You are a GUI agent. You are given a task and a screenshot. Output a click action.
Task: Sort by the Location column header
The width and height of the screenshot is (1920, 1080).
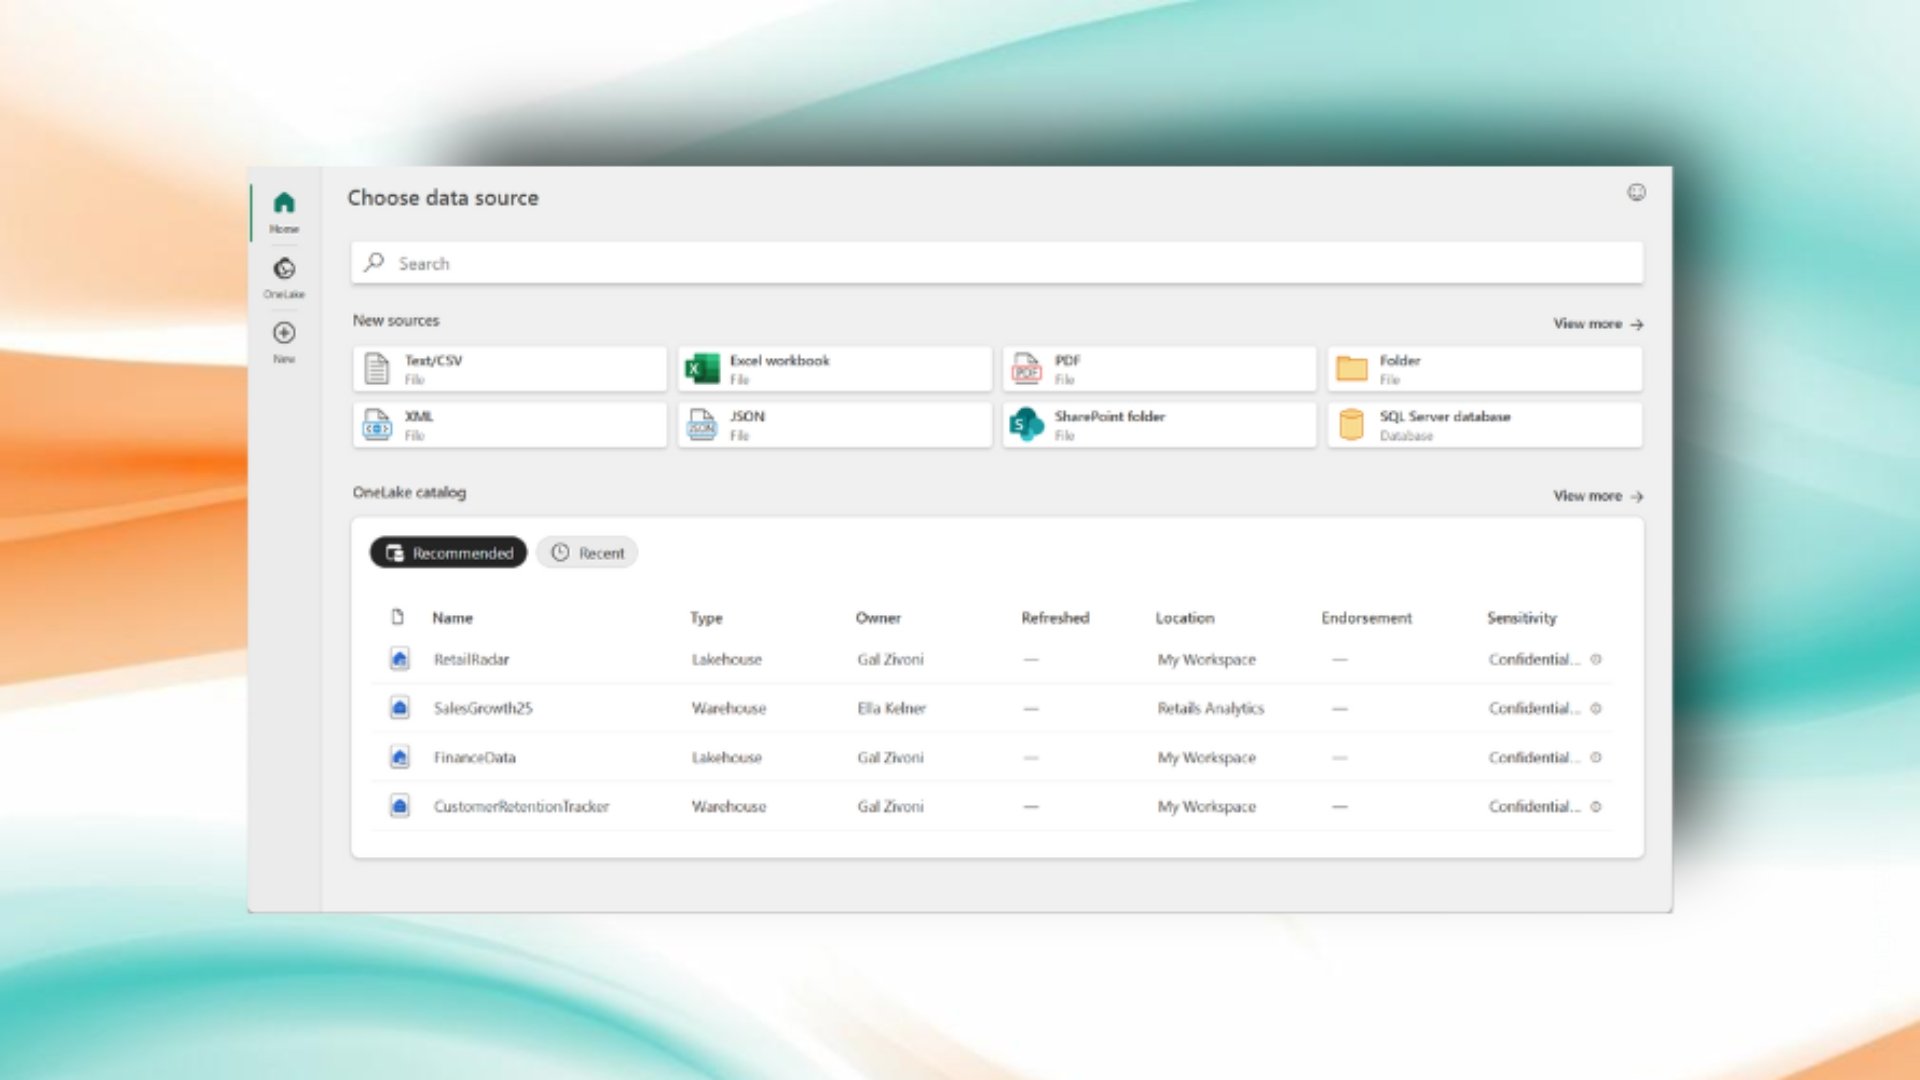tap(1185, 618)
